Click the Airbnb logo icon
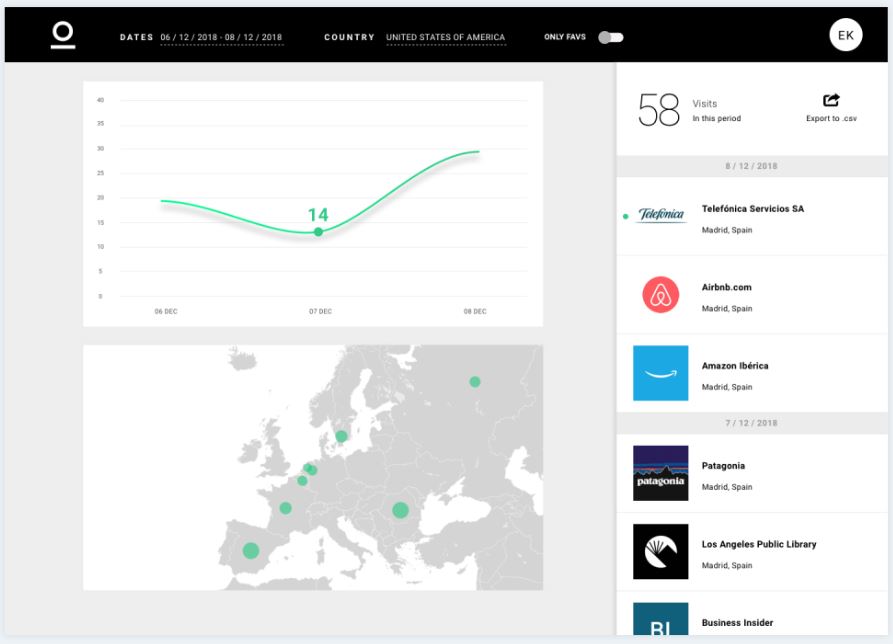893x644 pixels. (661, 295)
